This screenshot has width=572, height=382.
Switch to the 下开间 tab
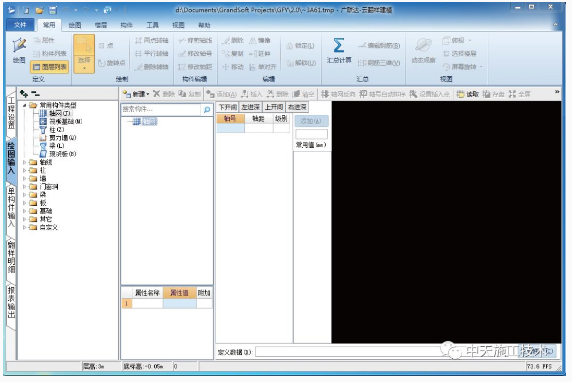(x=228, y=107)
